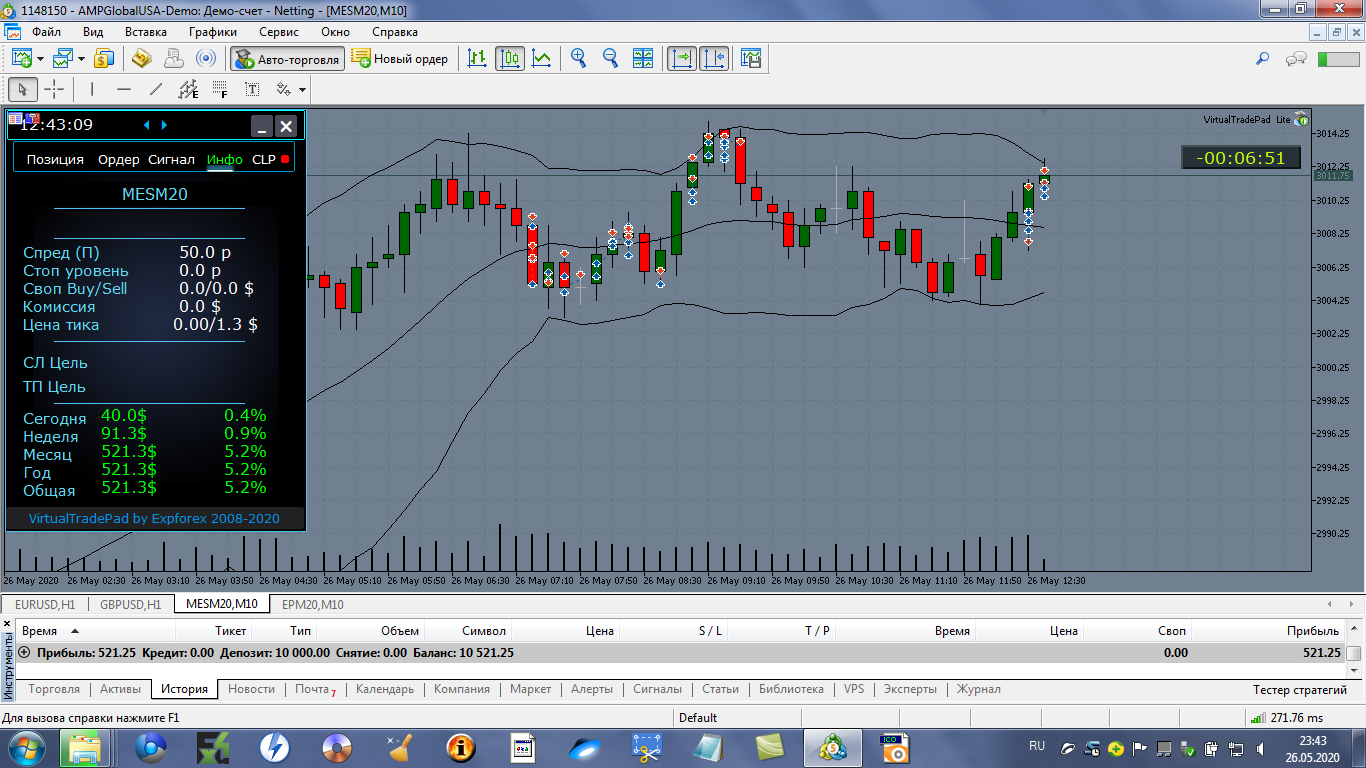Viewport: 1366px width, 768px height.
Task: Expand the new chart dropdown arrow
Action: (x=41, y=59)
